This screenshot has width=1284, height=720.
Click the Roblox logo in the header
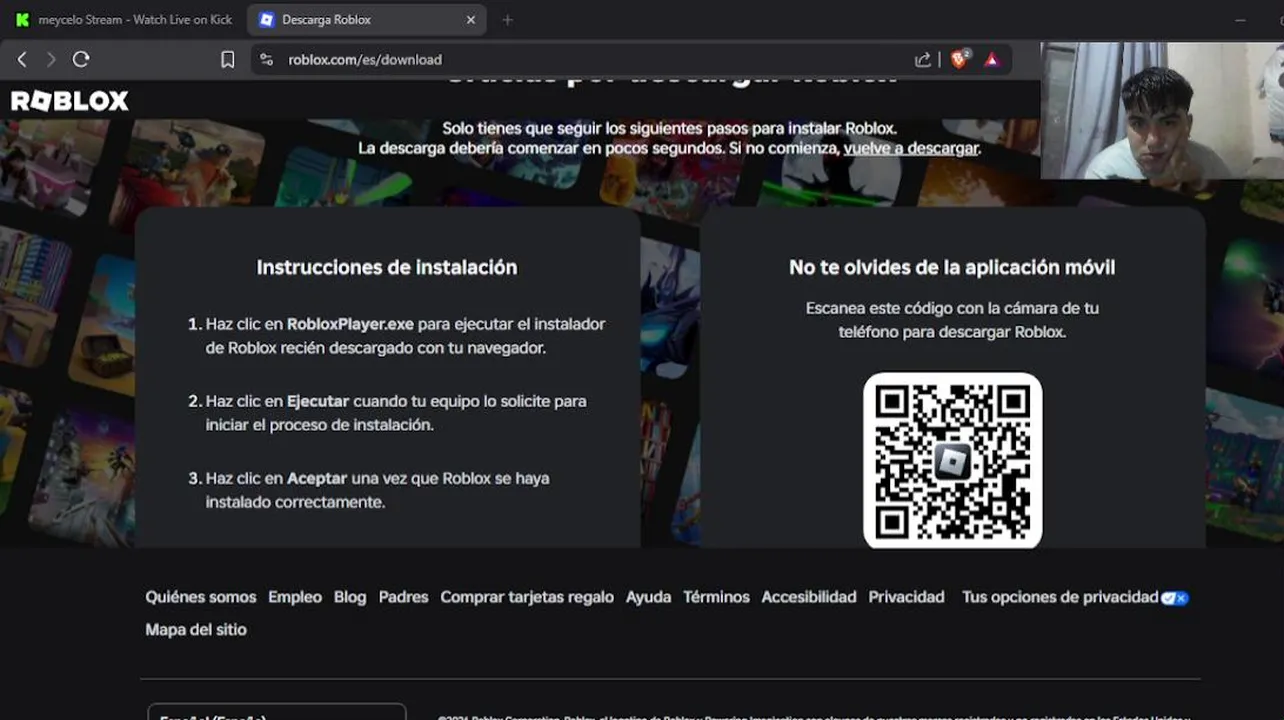point(70,100)
